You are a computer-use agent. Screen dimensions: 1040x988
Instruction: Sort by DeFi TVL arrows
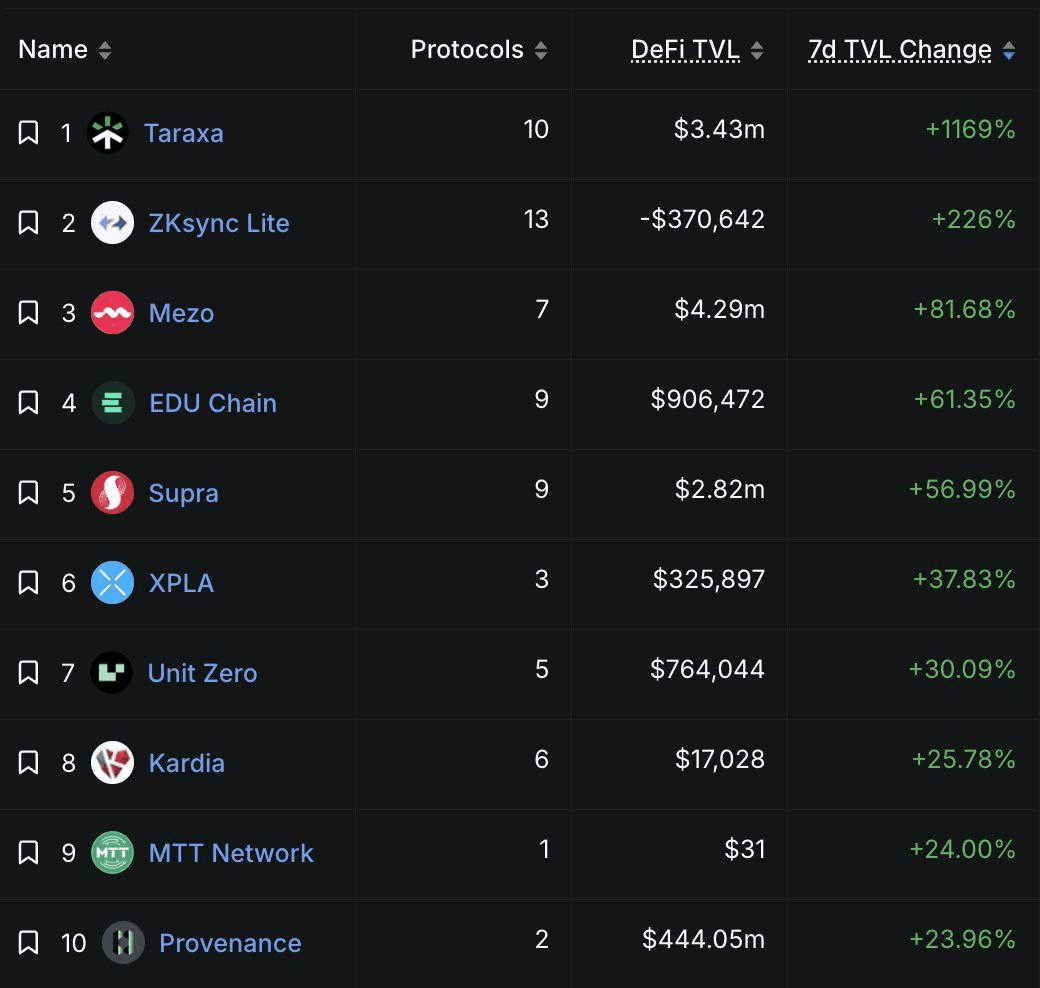click(757, 50)
